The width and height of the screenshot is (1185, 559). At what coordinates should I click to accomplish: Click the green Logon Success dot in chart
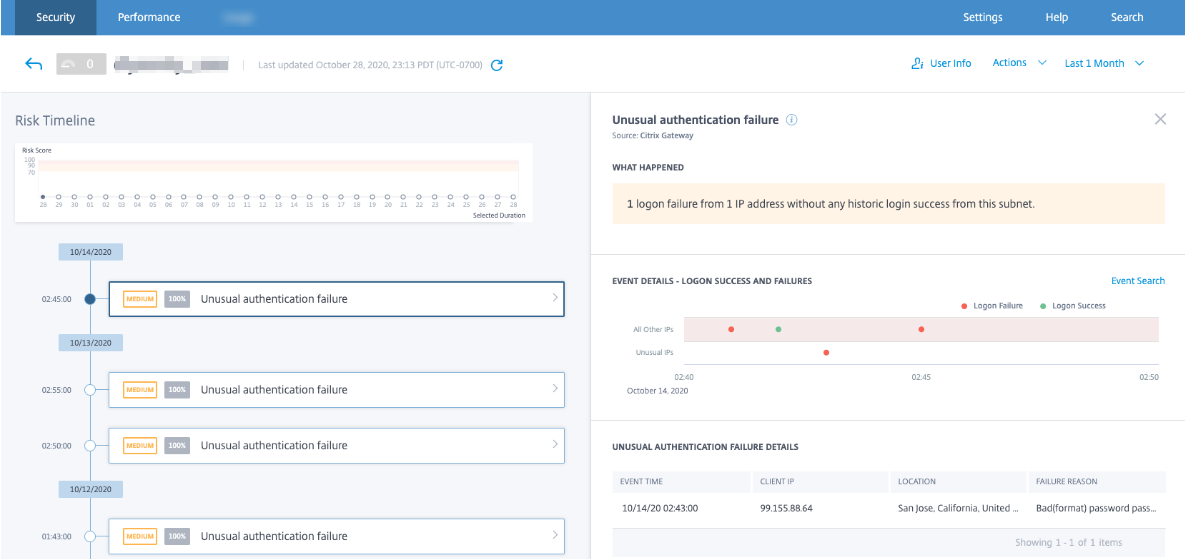click(x=778, y=329)
